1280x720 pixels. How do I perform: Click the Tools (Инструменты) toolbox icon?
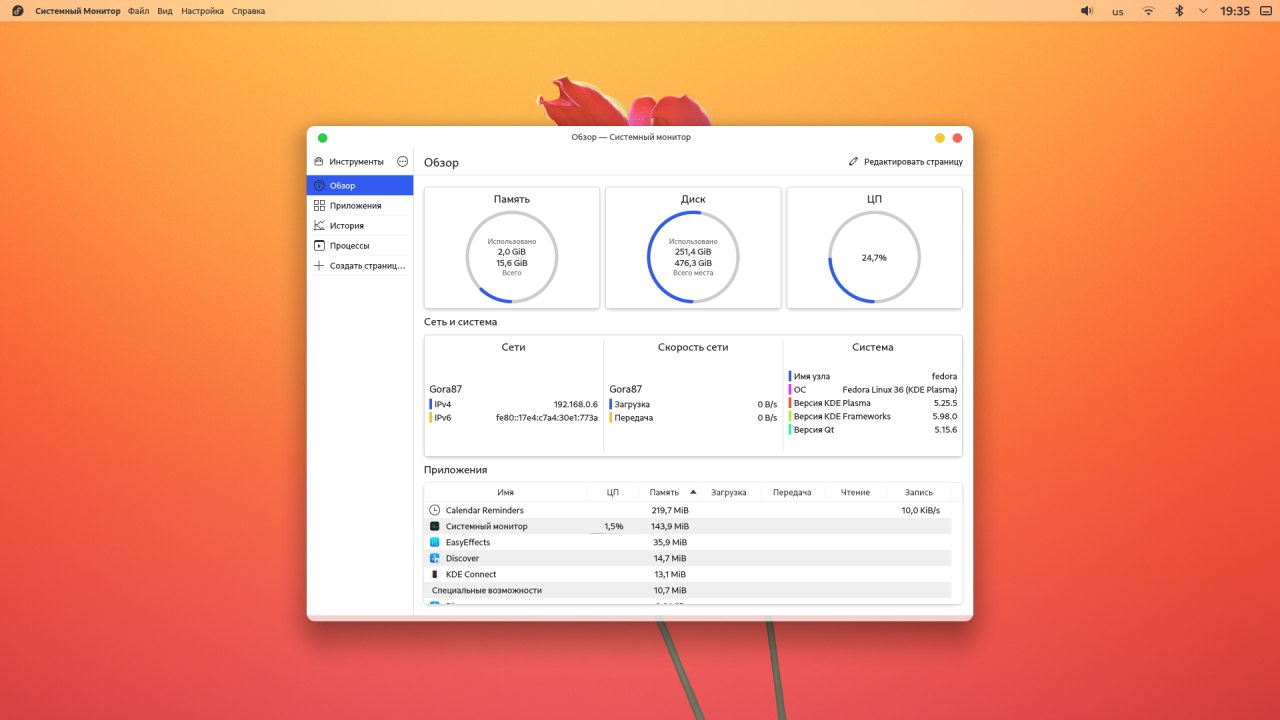point(319,161)
